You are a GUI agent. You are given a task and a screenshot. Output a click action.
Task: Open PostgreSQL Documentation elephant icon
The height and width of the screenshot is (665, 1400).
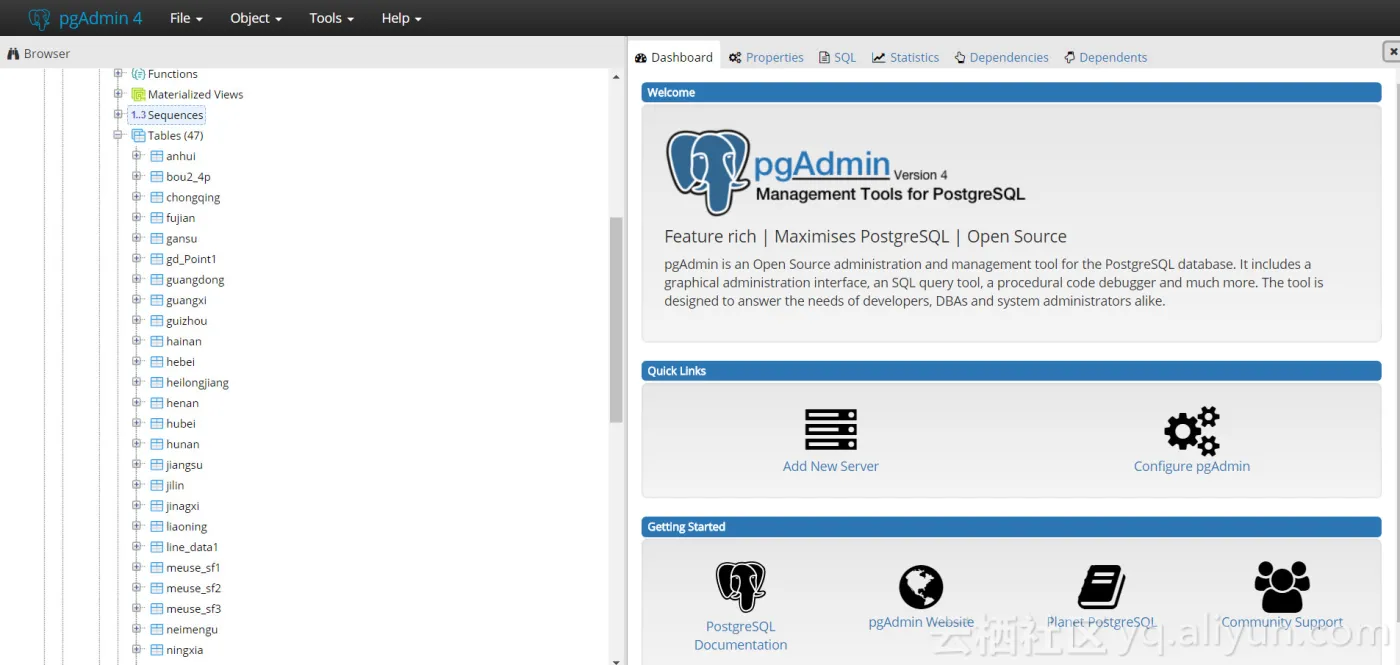[740, 586]
